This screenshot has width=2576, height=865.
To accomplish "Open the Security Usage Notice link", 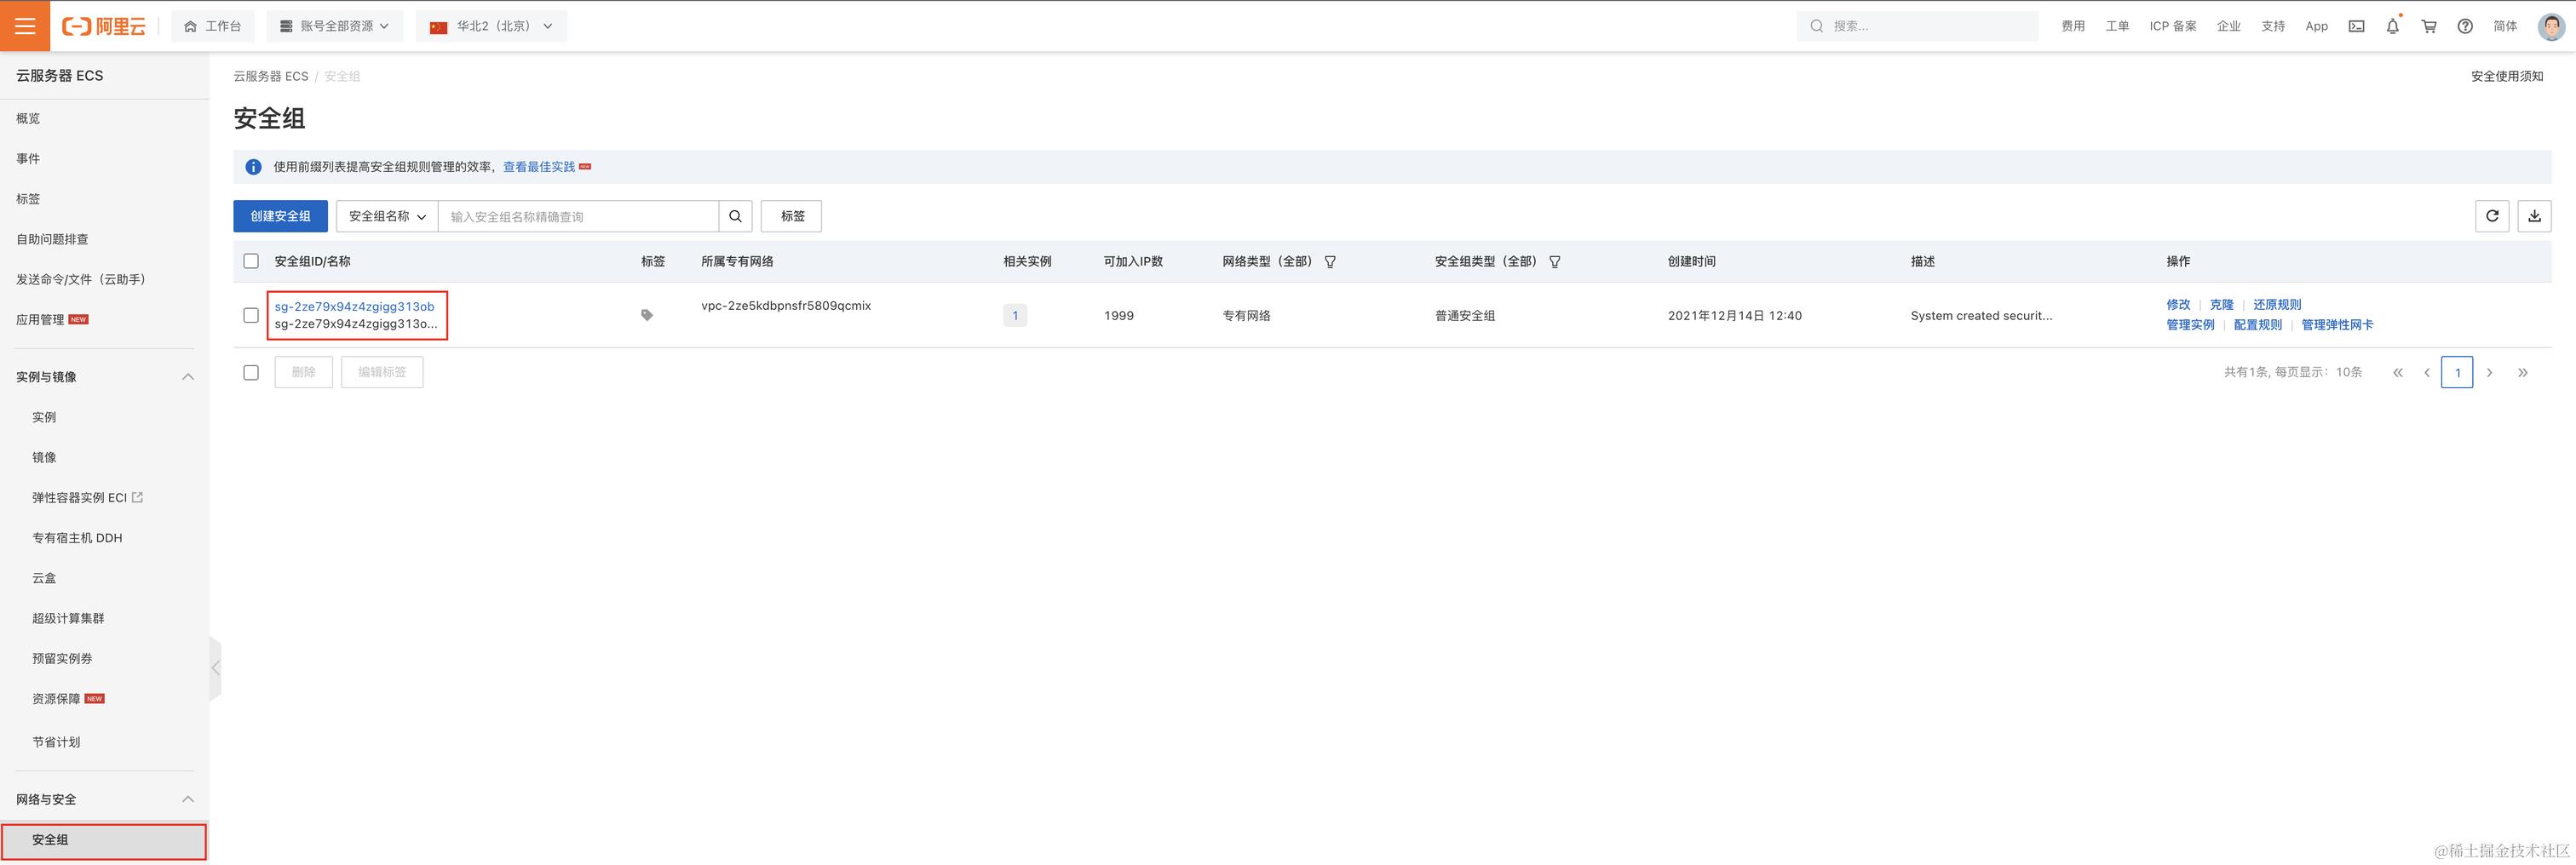I will (x=2507, y=76).
